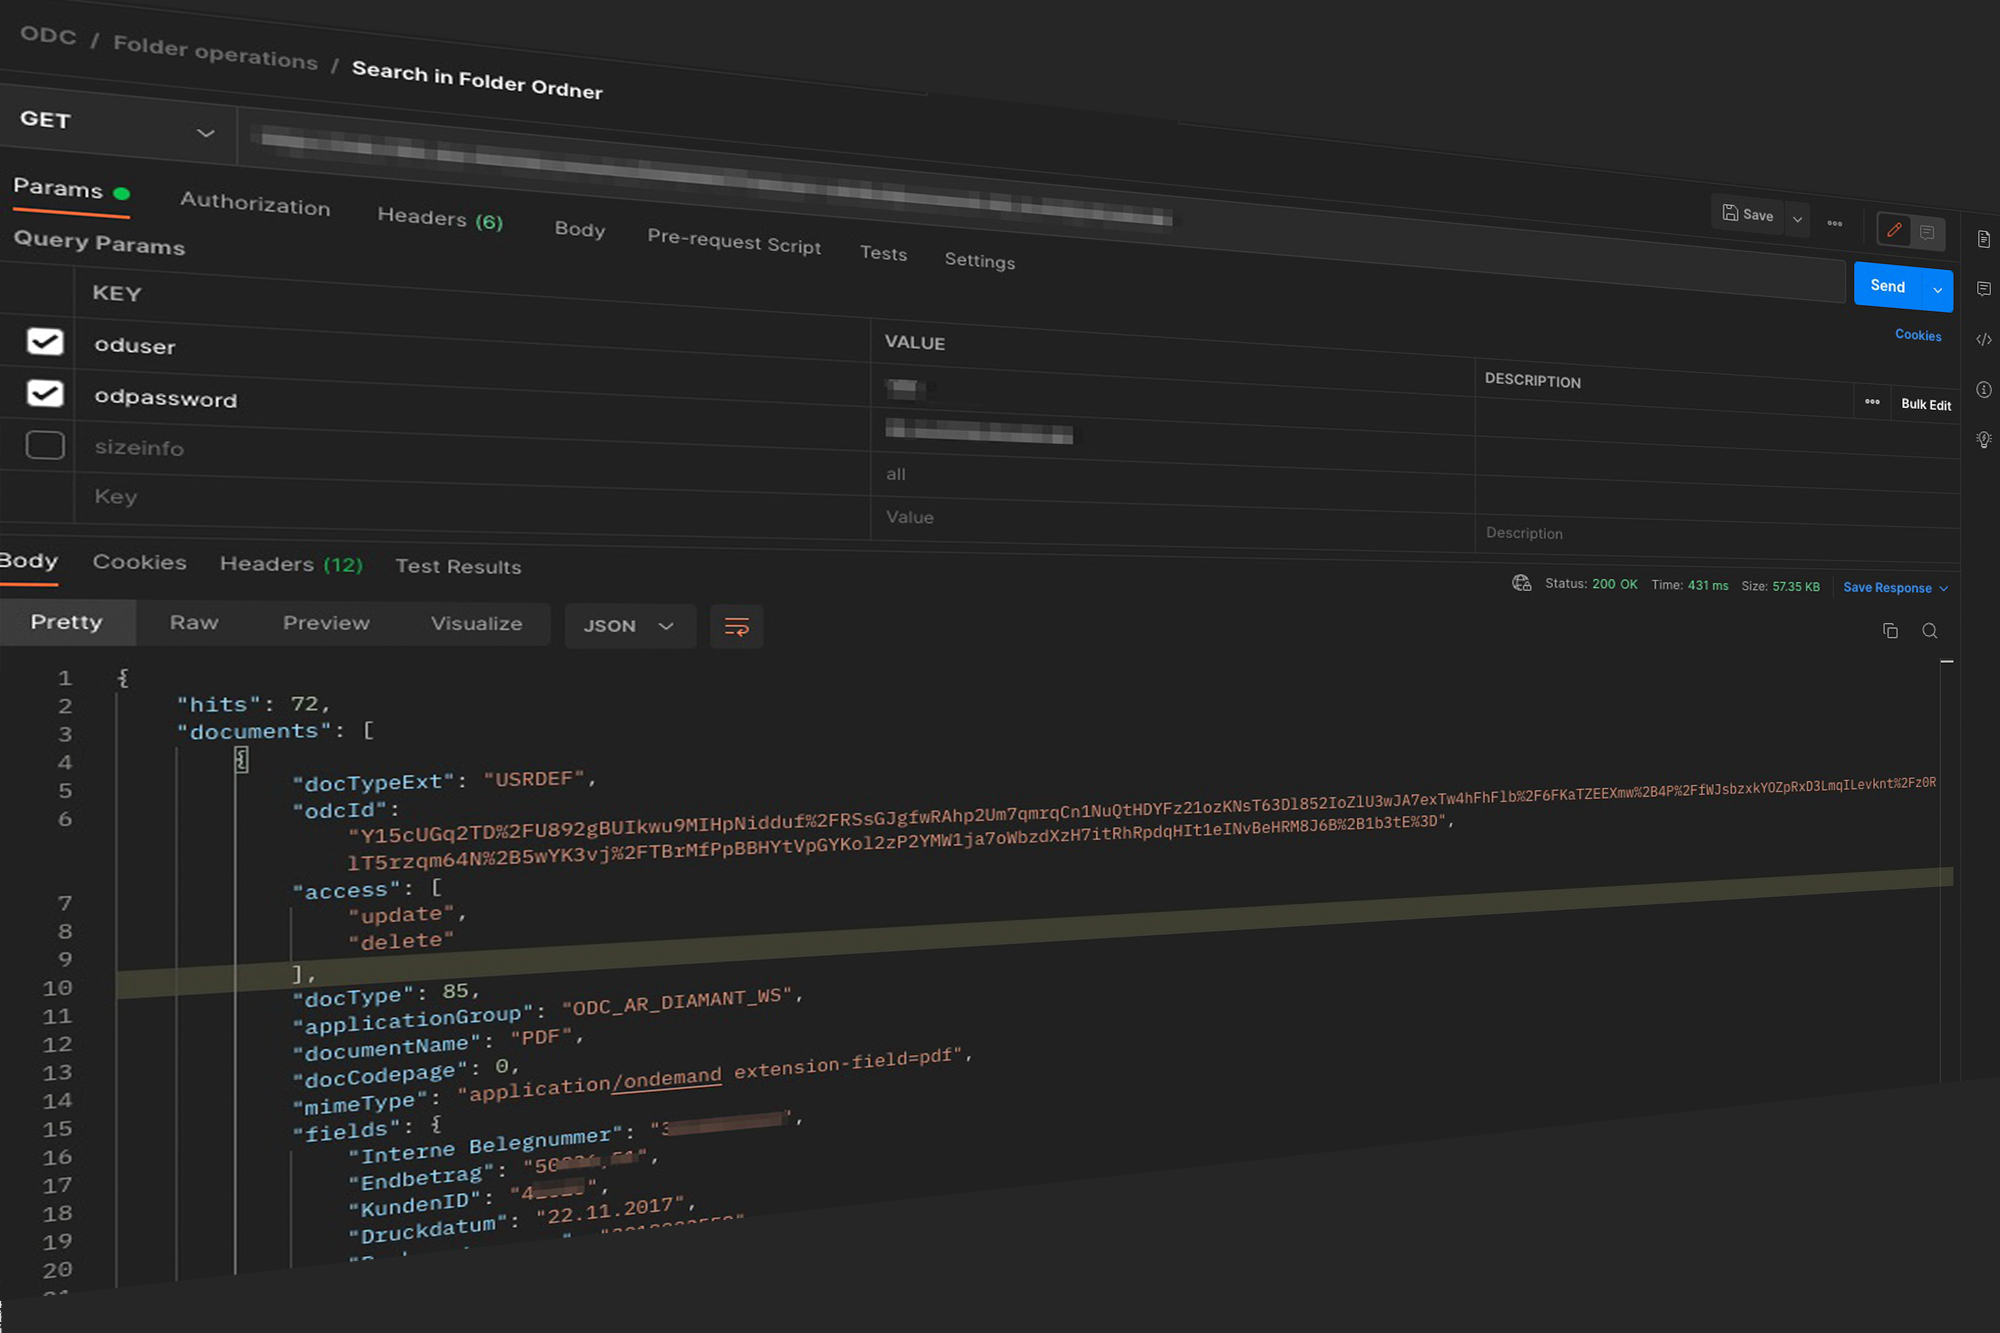This screenshot has height=1333, width=2000.
Task: Copy the response body
Action: [x=1889, y=630]
